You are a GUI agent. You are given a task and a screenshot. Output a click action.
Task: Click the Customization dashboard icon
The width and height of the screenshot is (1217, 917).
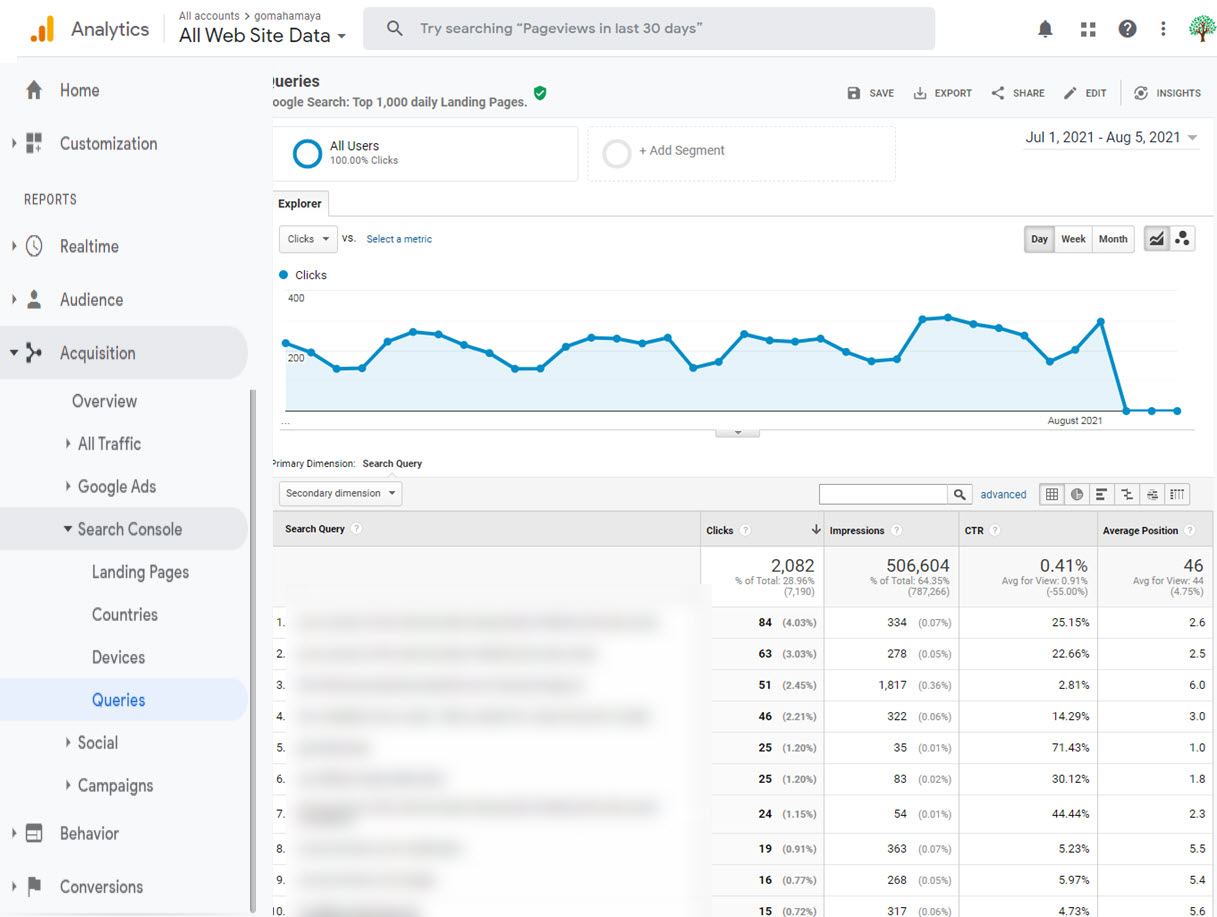click(x=34, y=143)
